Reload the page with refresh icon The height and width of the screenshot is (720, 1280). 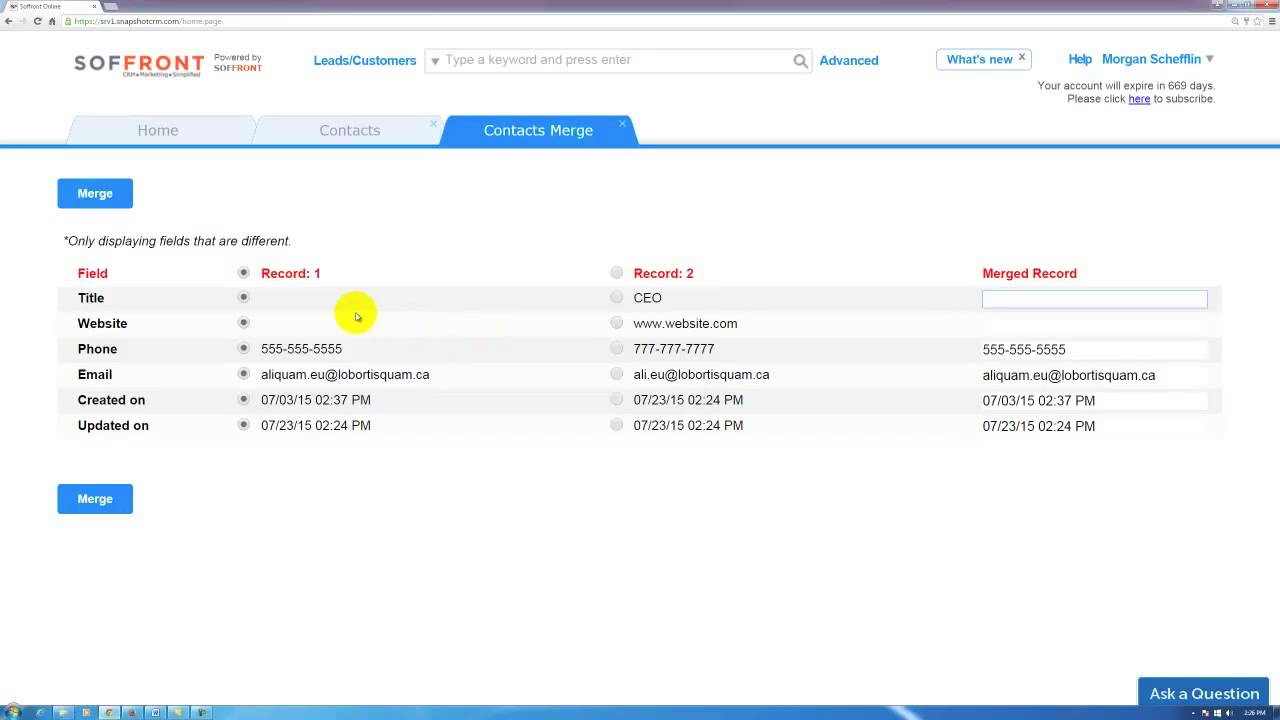37,21
